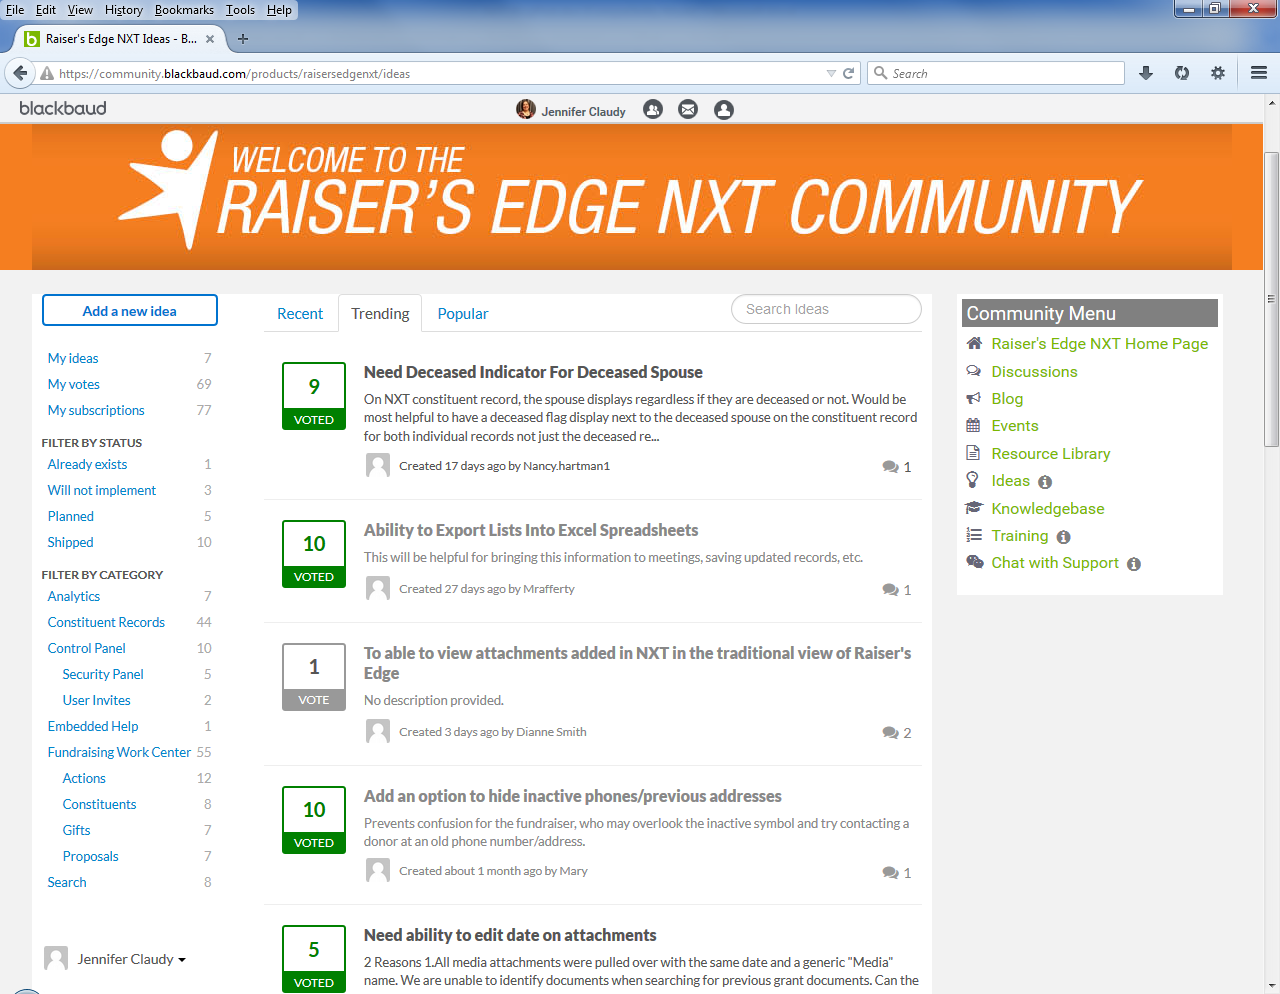Filter by Will not implement status
Screen dimensions: 1280x994
coord(102,490)
